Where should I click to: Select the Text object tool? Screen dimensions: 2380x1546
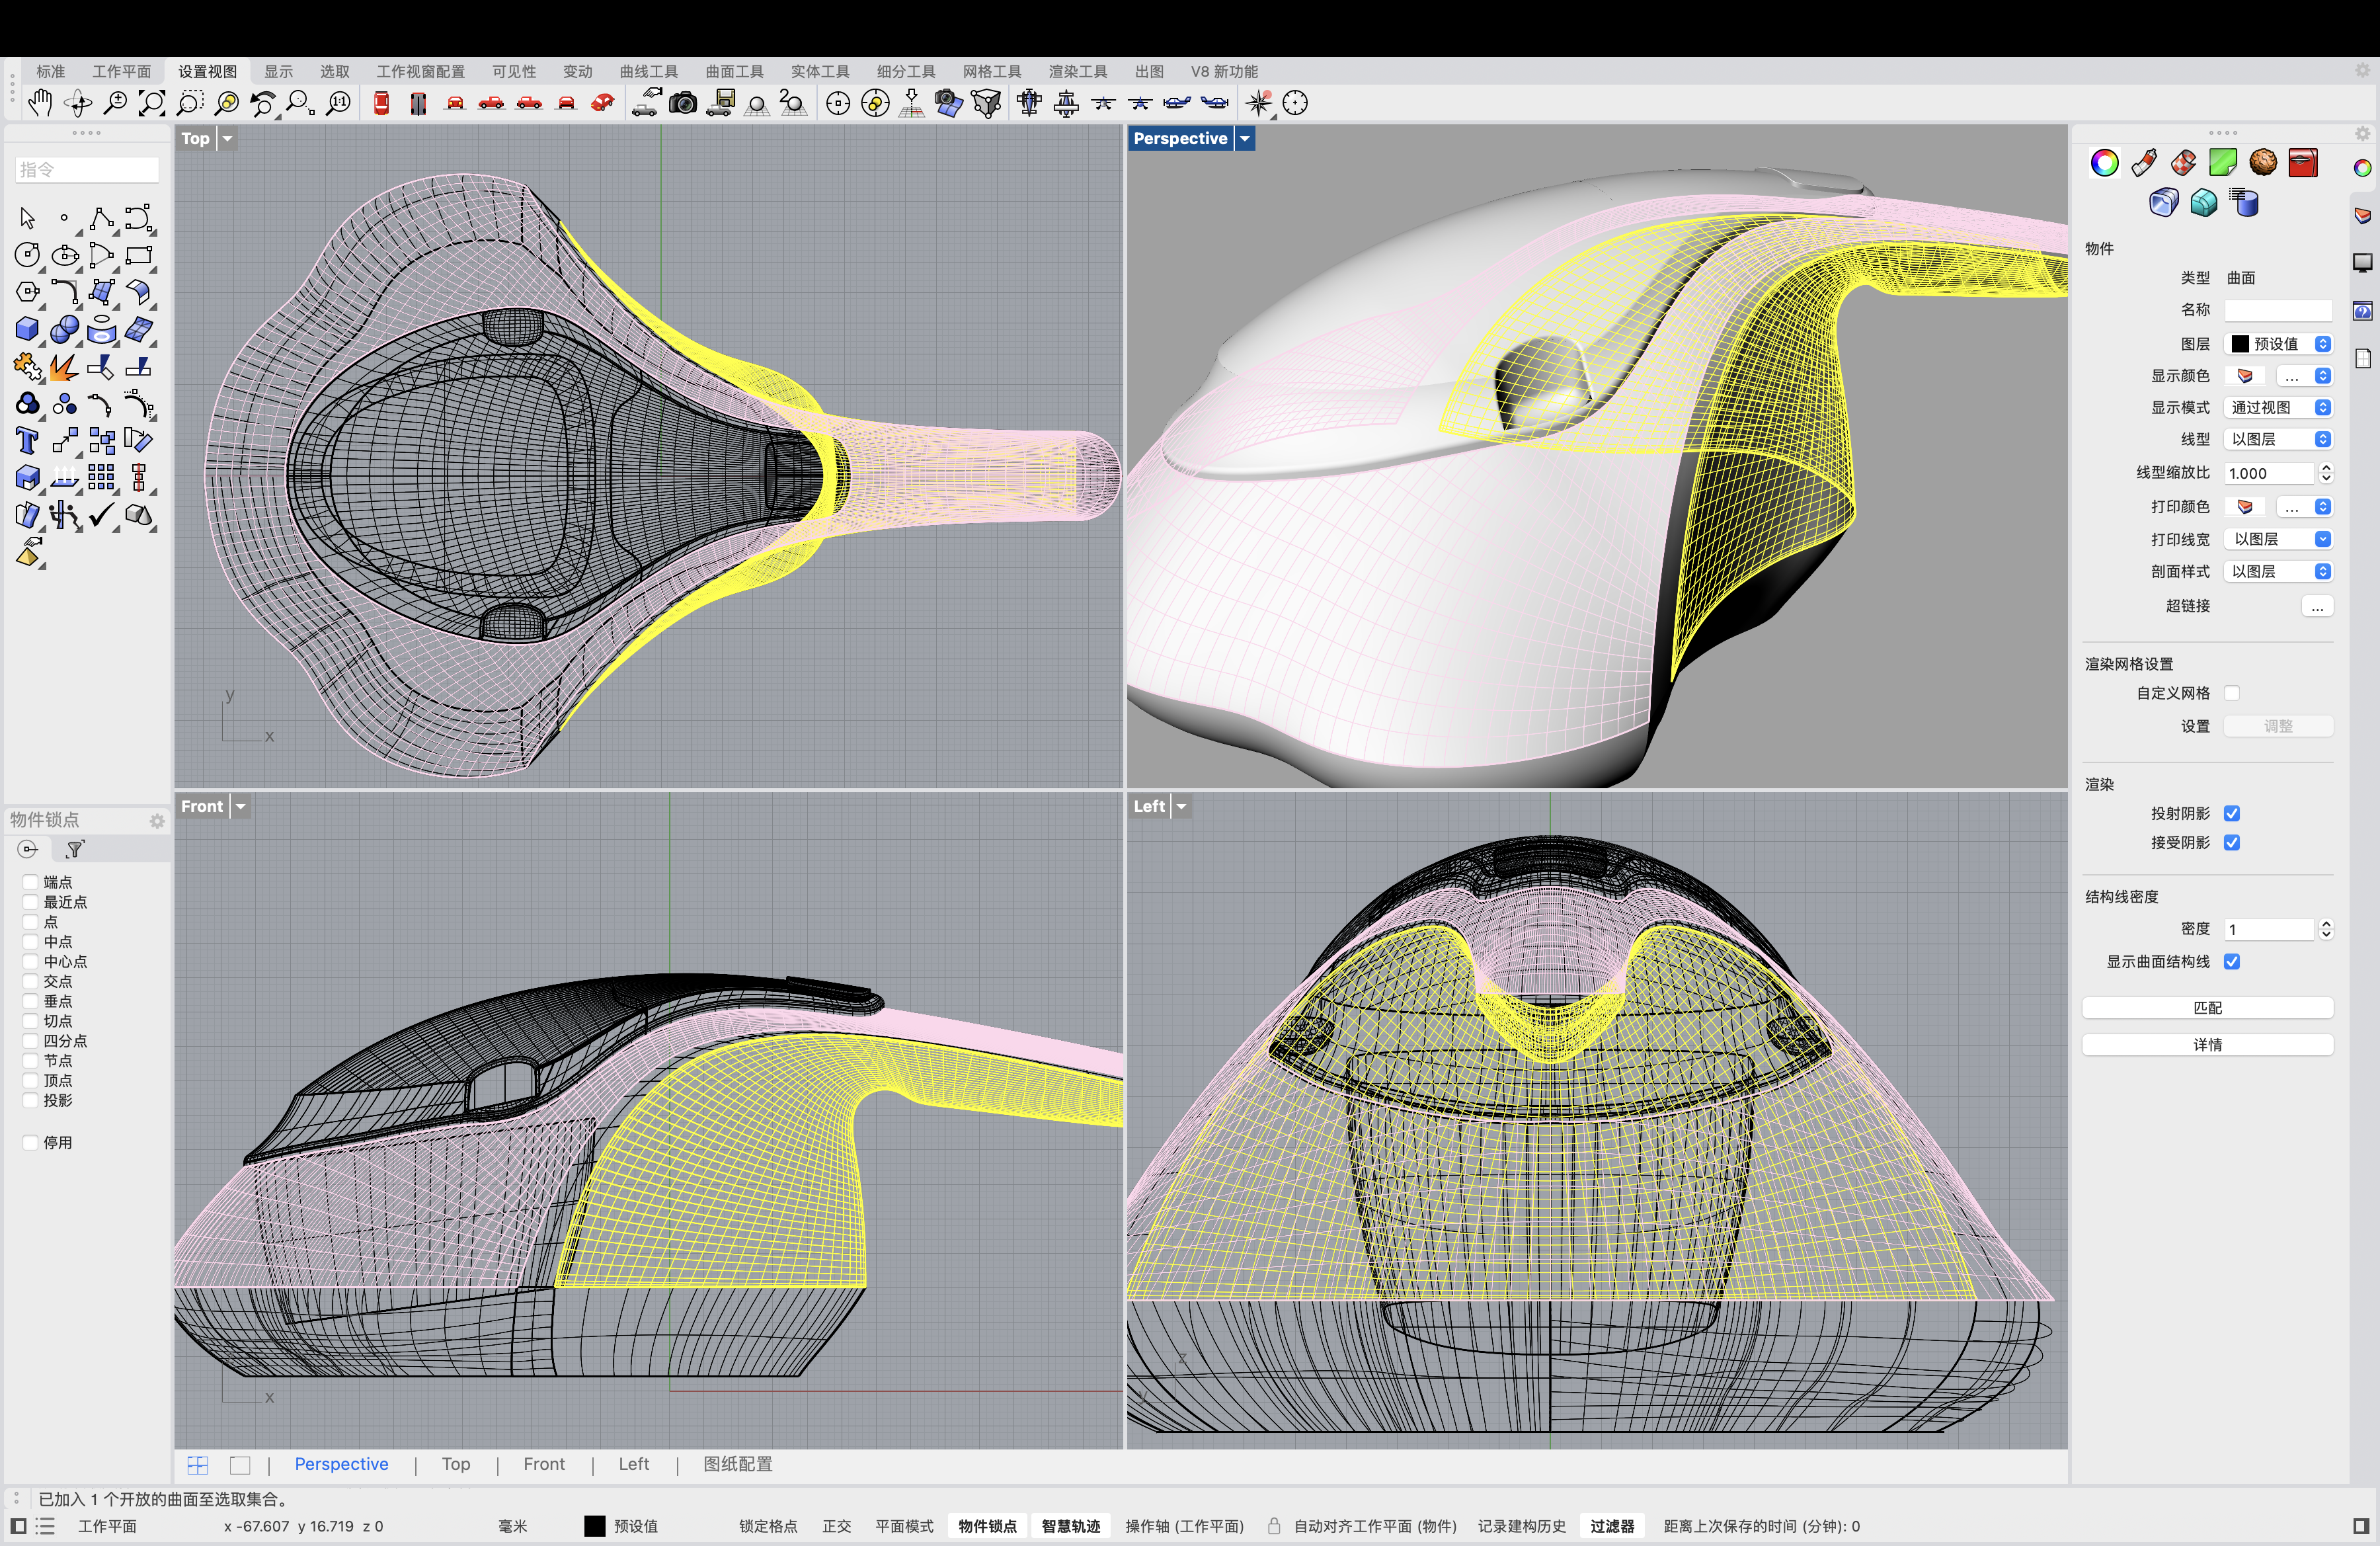(x=27, y=441)
